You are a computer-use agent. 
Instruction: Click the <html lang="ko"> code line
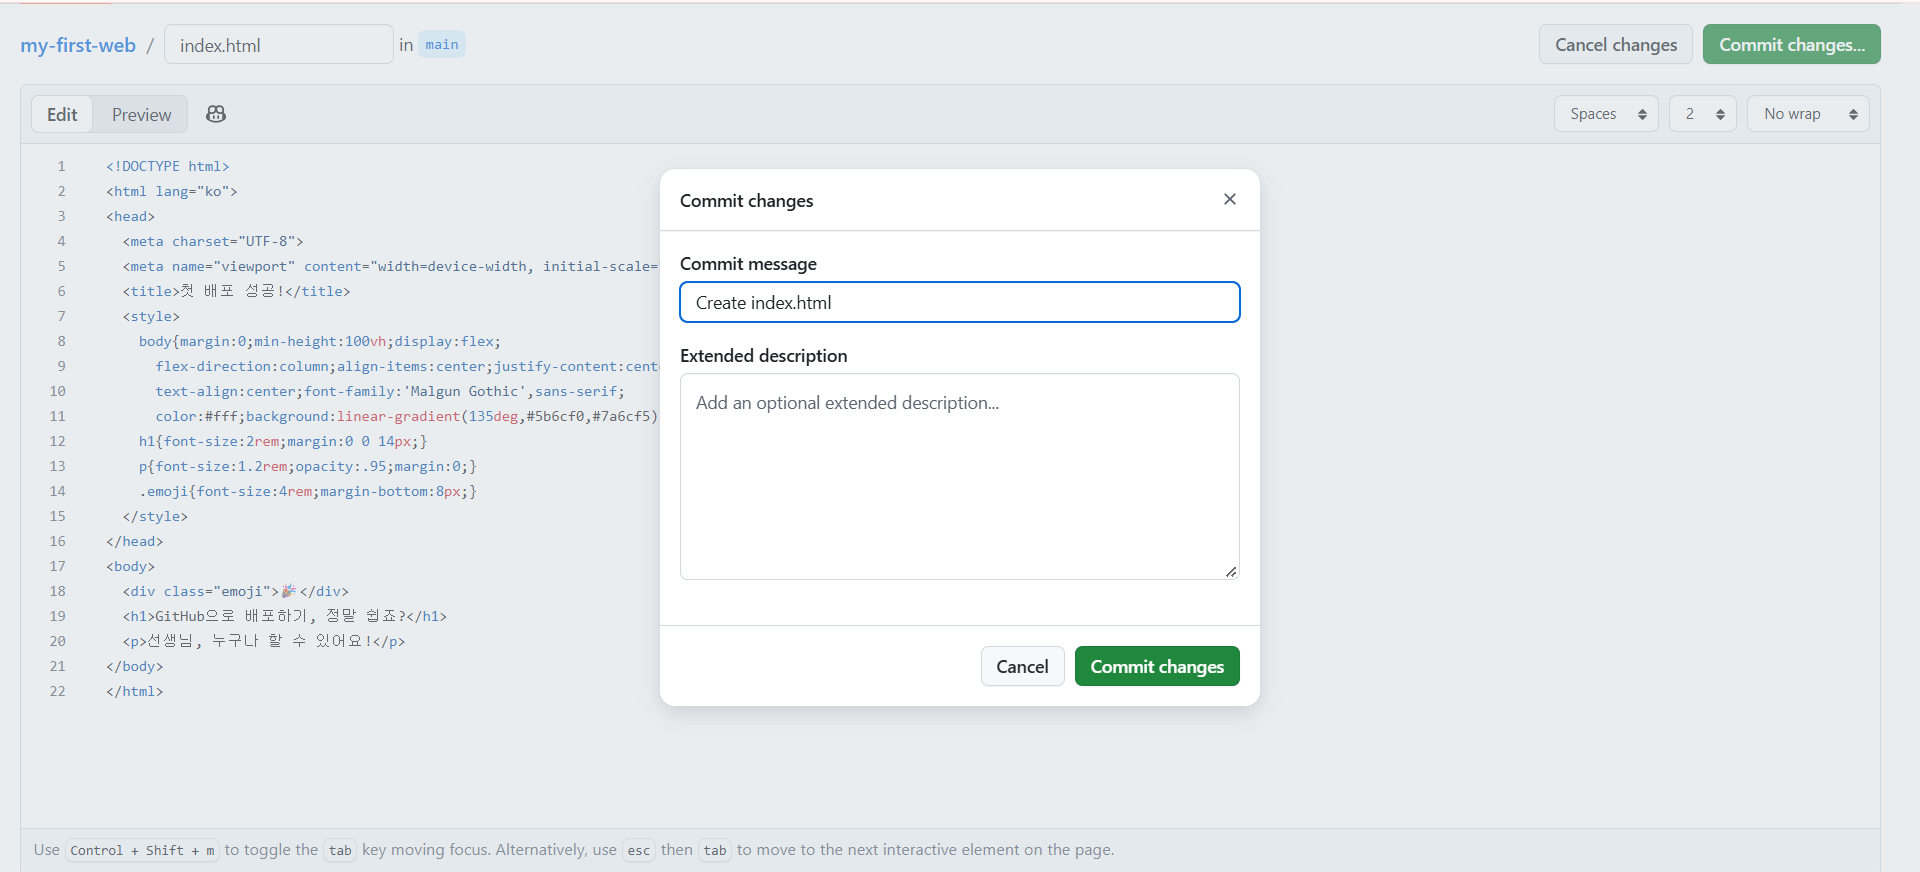coord(172,191)
